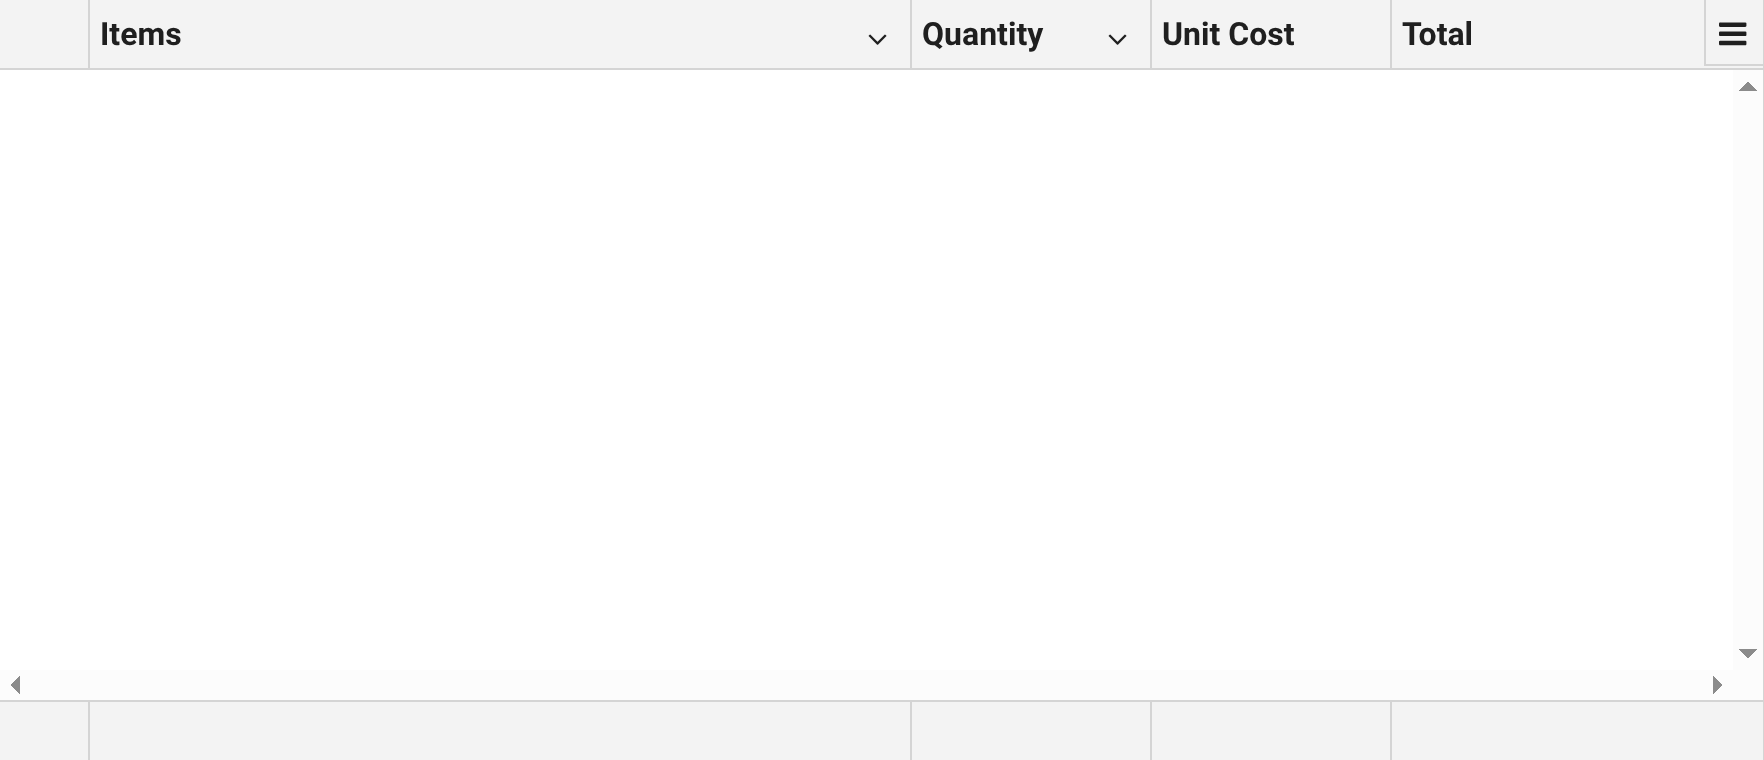Click the empty Total cell in the bottom row
Viewport: 1764px width, 760px height.
[1547, 731]
